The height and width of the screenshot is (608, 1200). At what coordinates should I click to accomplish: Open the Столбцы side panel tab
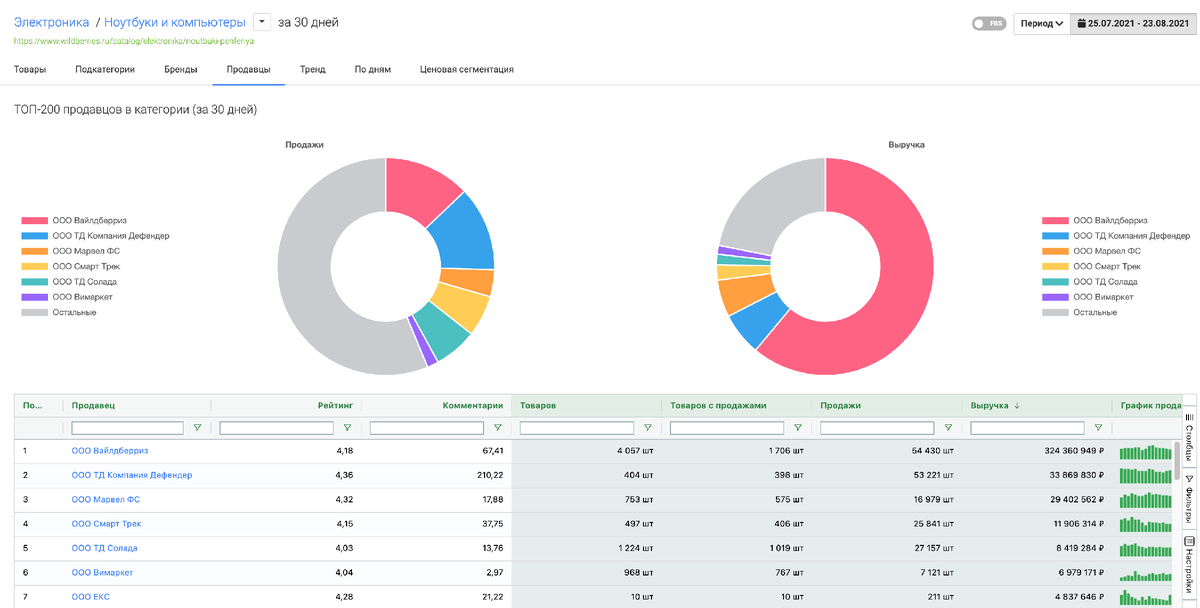[x=1190, y=436]
